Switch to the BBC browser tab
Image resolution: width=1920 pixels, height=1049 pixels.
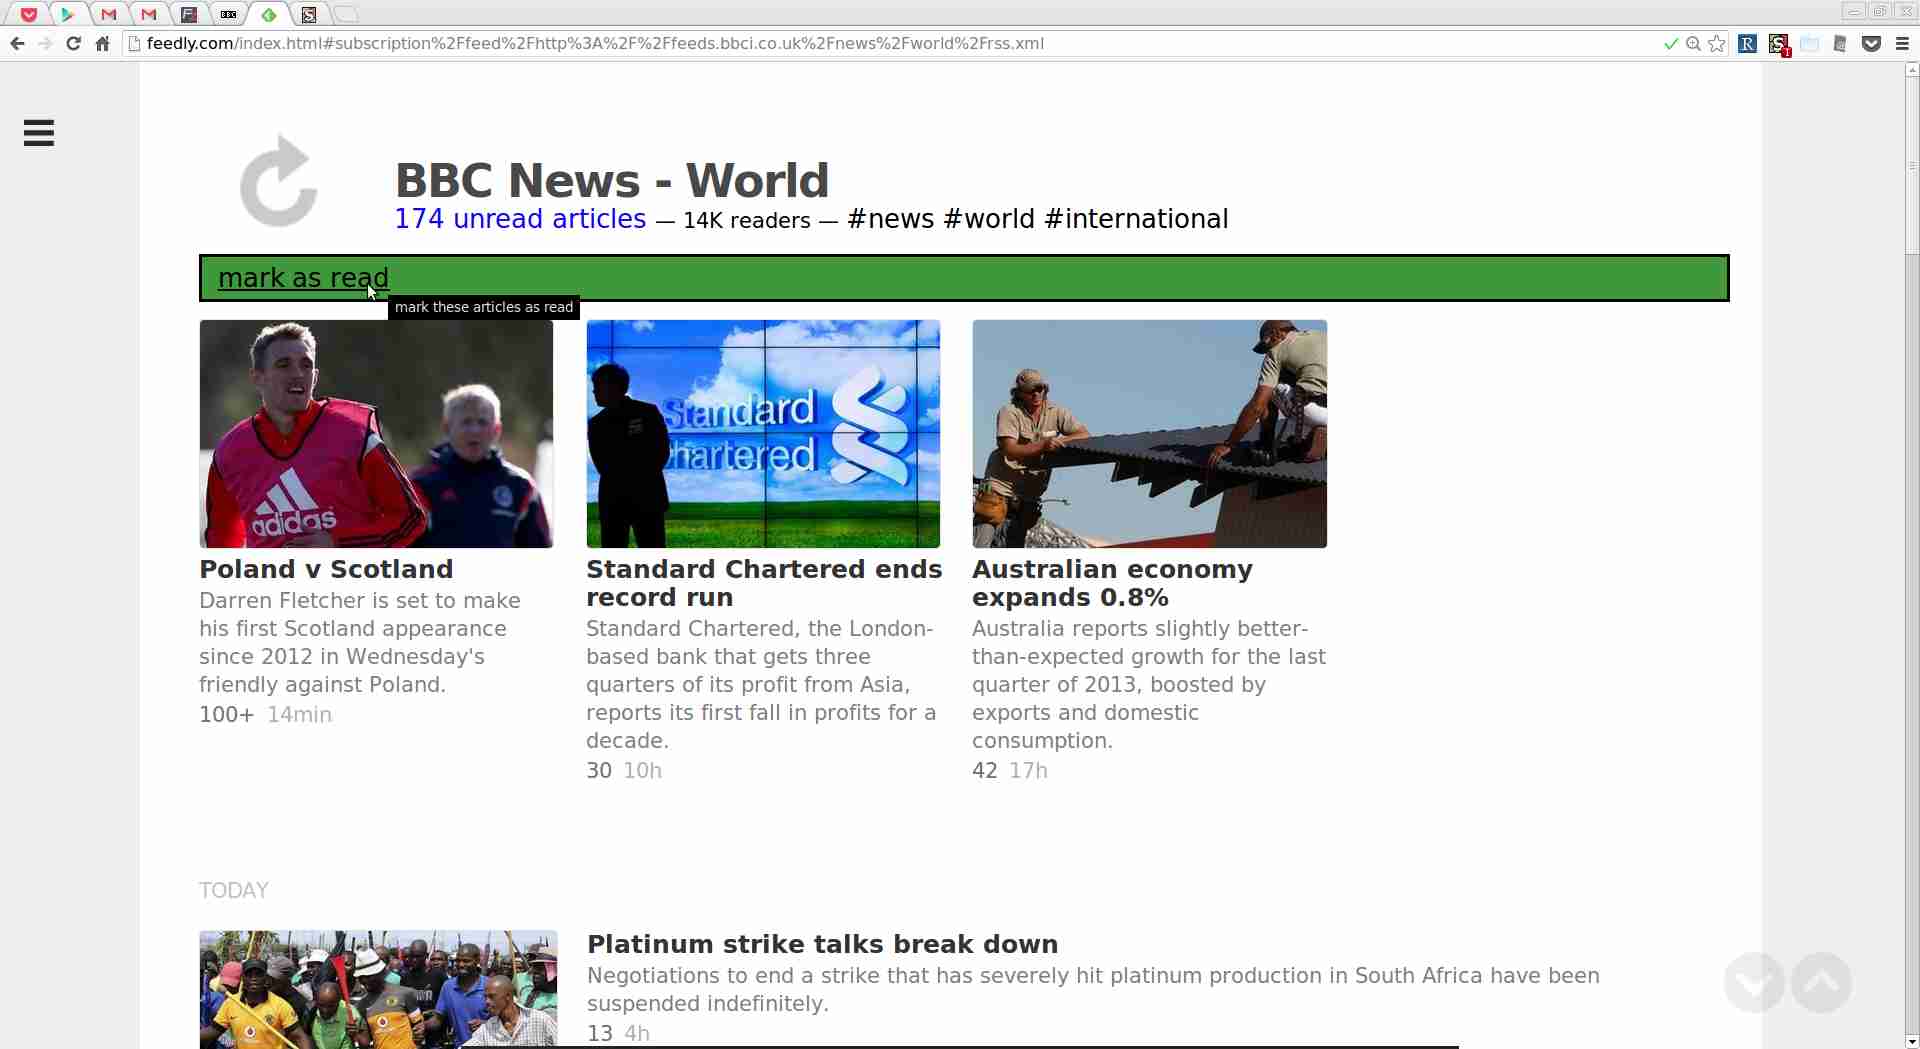pyautogui.click(x=229, y=14)
